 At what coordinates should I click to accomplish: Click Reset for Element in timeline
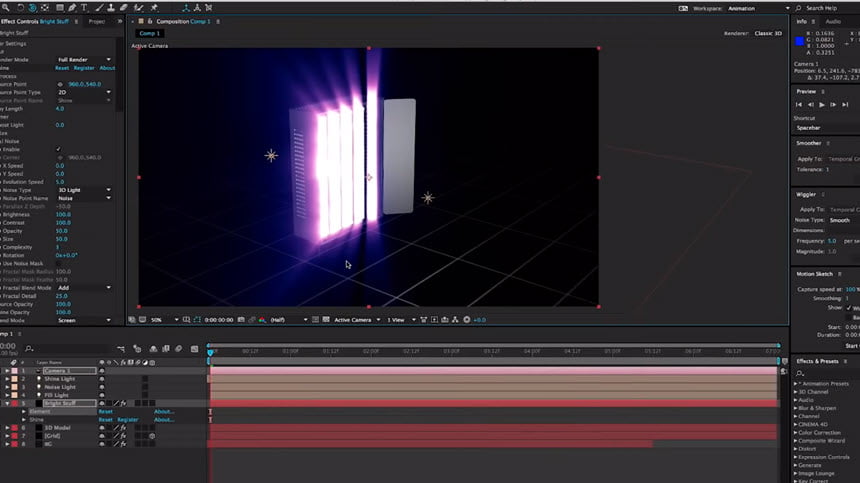pyautogui.click(x=105, y=411)
